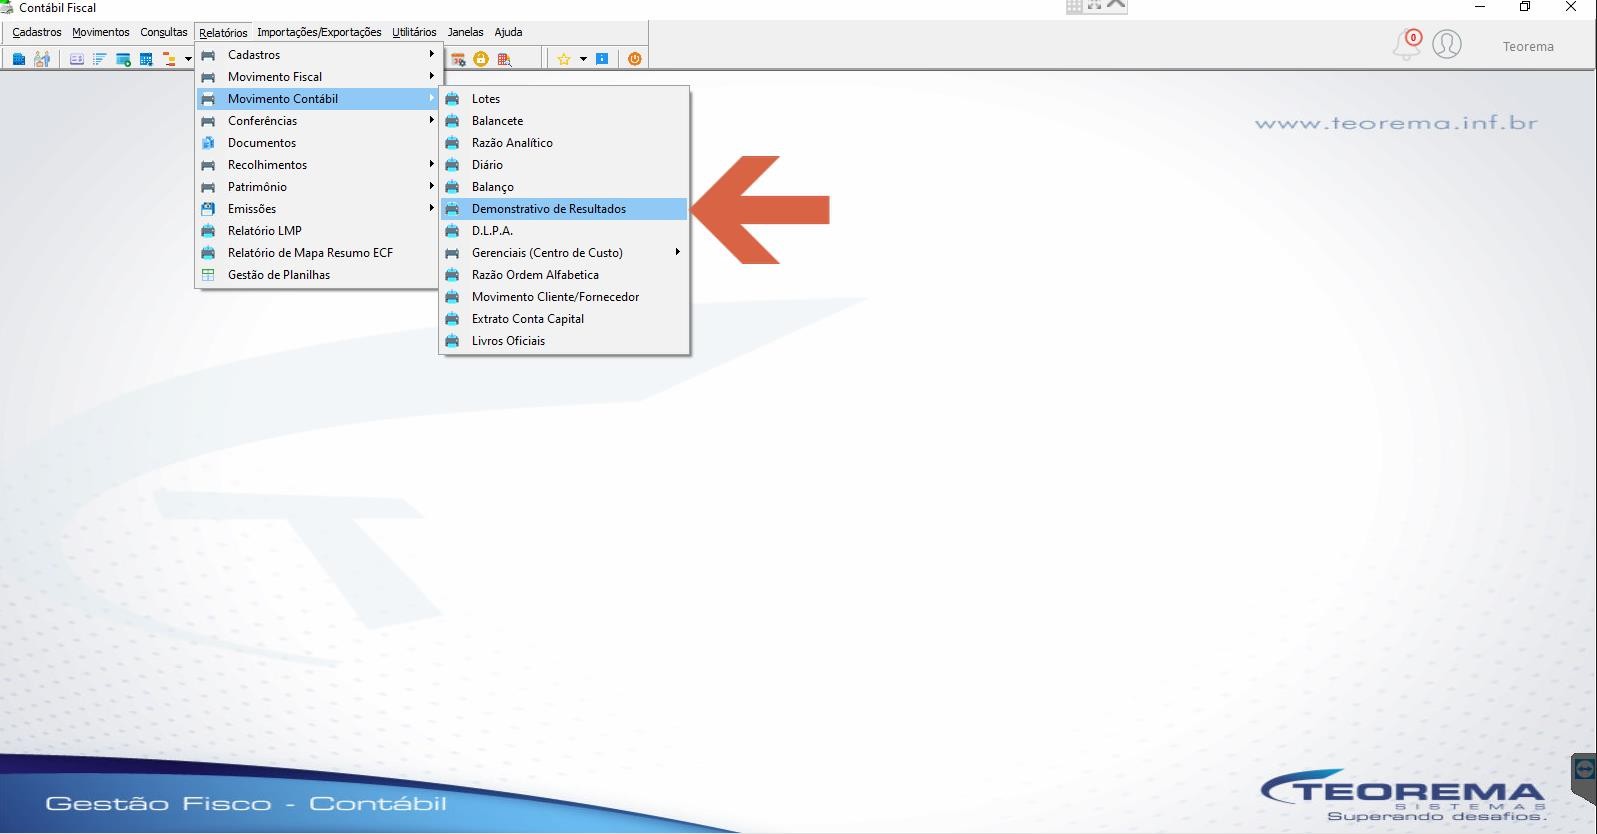1597x834 pixels.
Task: Expand the Movimento Fiscal submenu arrow
Action: coord(432,76)
